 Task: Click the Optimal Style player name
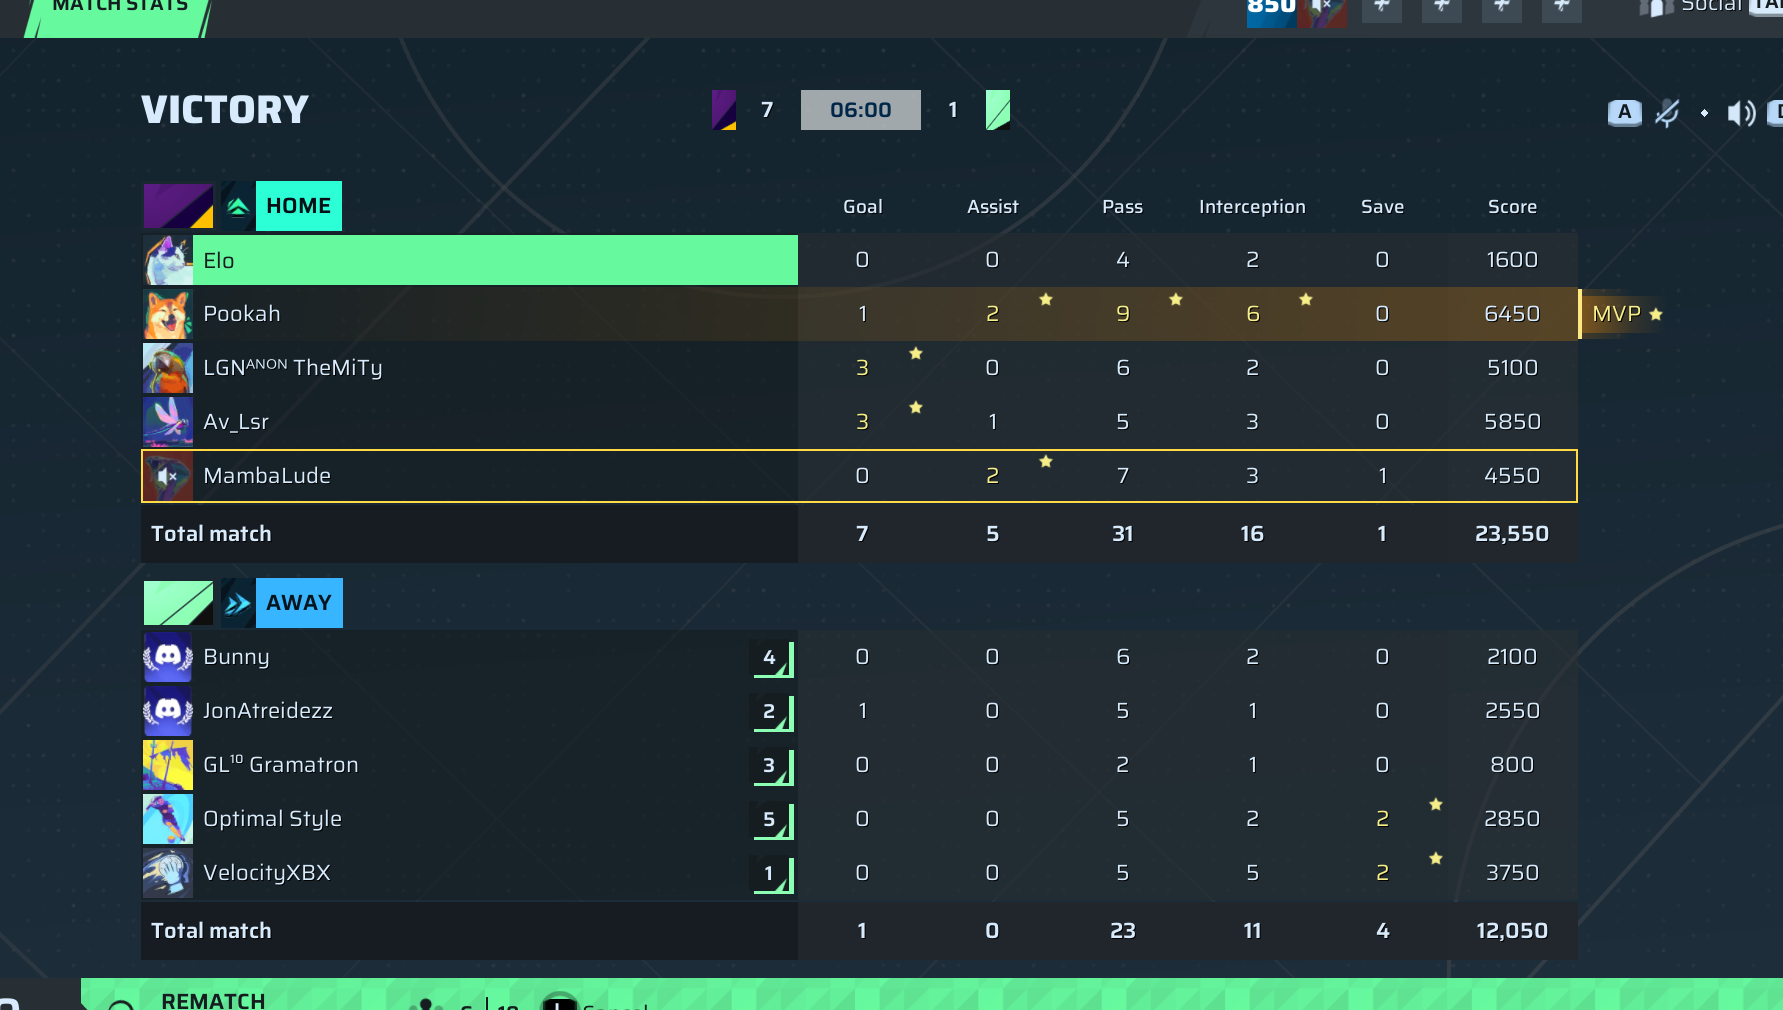coord(273,819)
